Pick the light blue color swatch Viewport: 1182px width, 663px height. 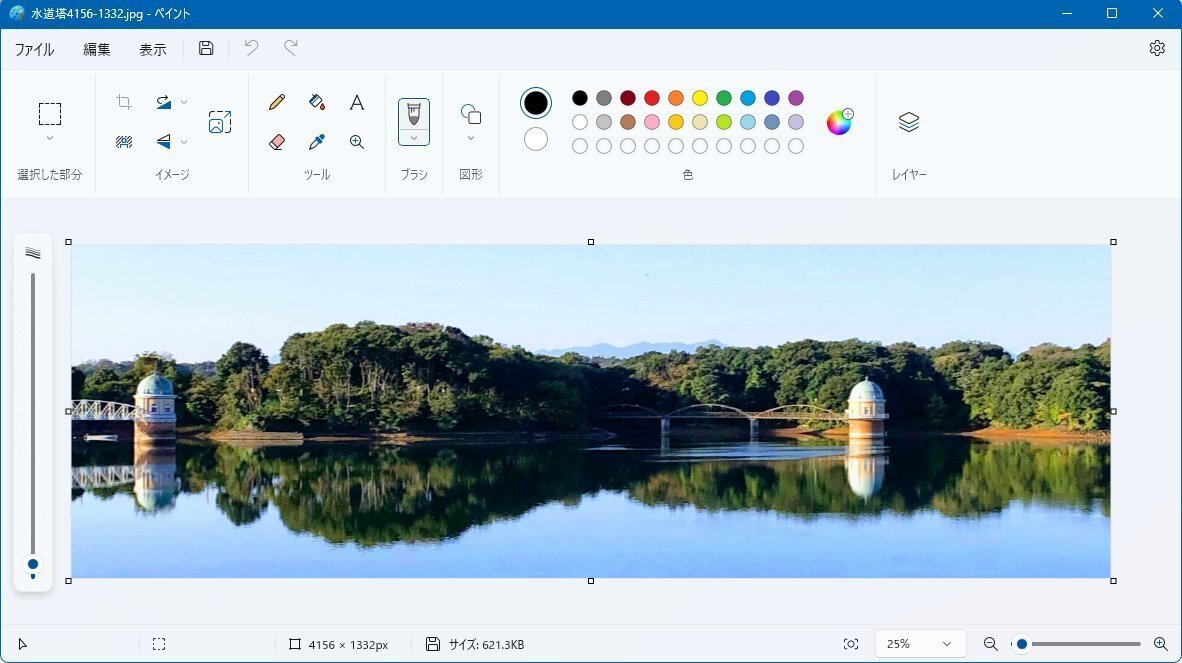click(748, 122)
